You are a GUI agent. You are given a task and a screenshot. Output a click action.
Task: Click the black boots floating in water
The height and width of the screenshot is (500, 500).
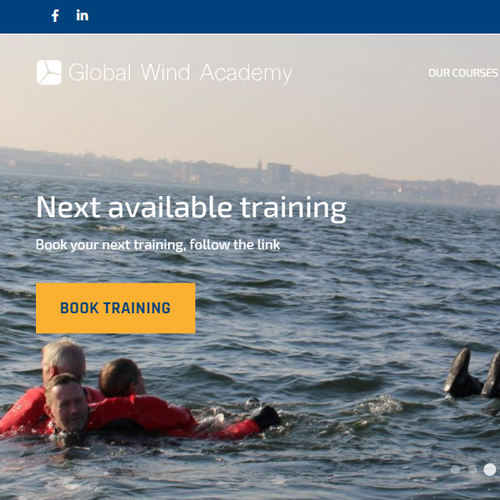(x=473, y=373)
